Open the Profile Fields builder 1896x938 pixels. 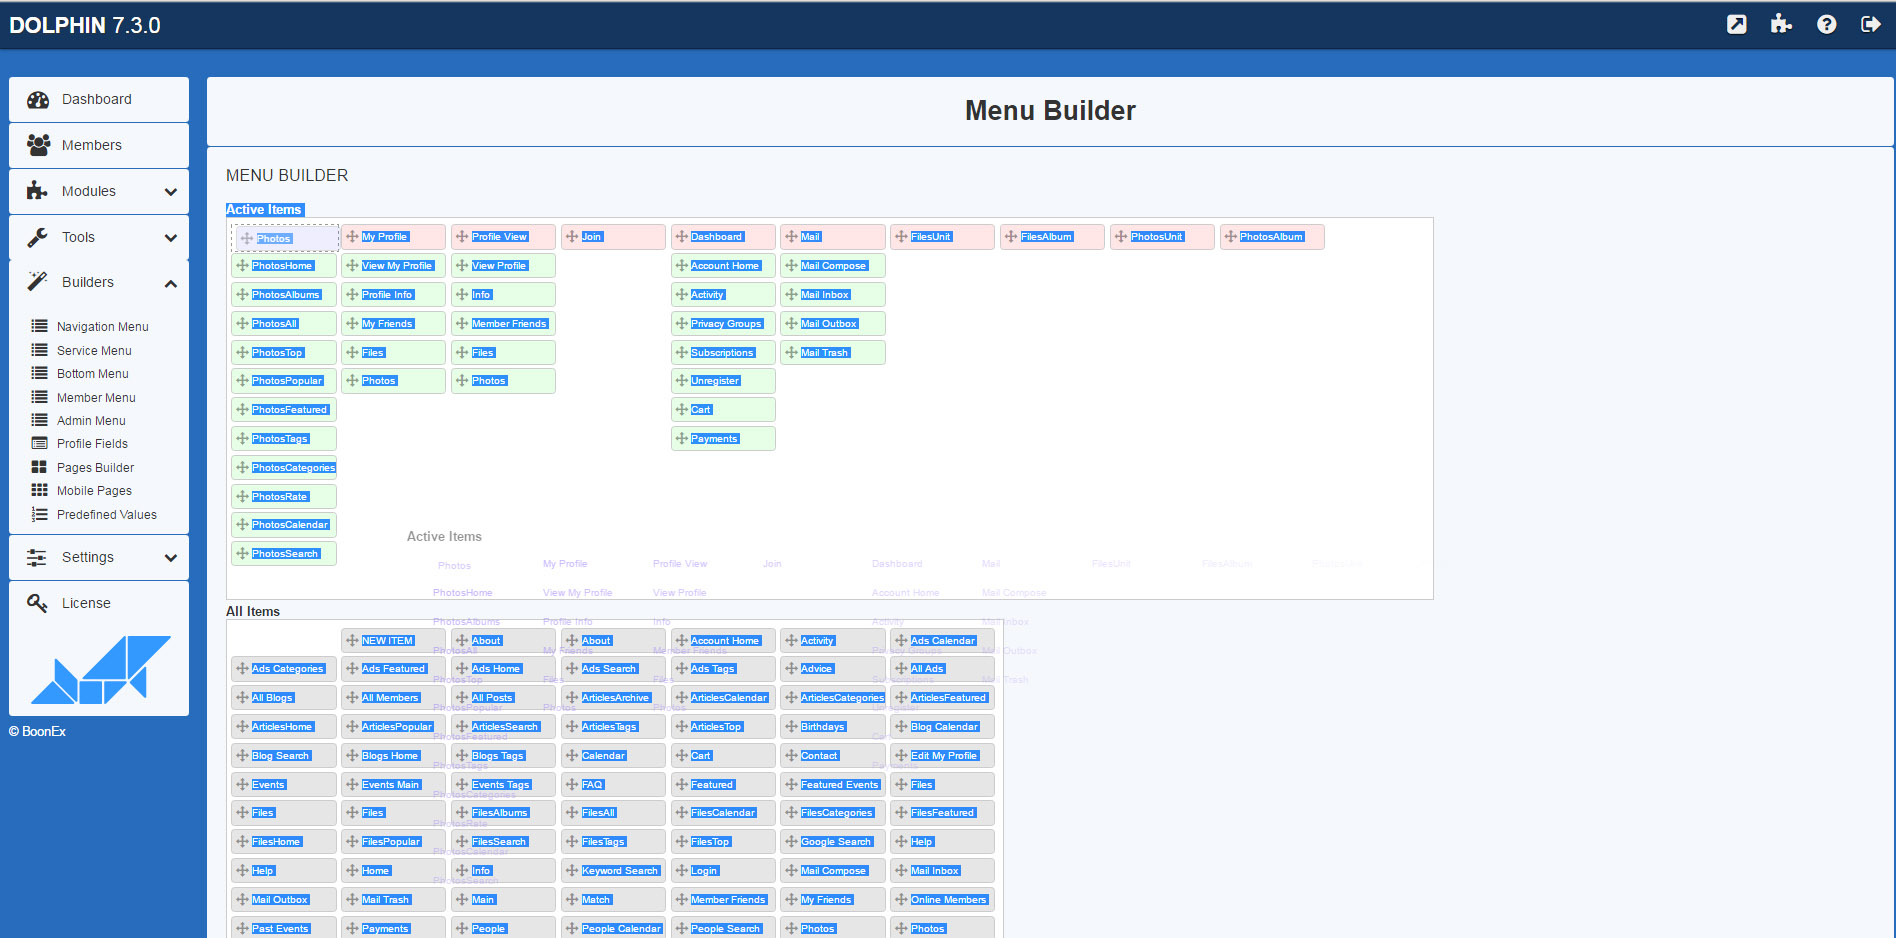click(x=92, y=444)
